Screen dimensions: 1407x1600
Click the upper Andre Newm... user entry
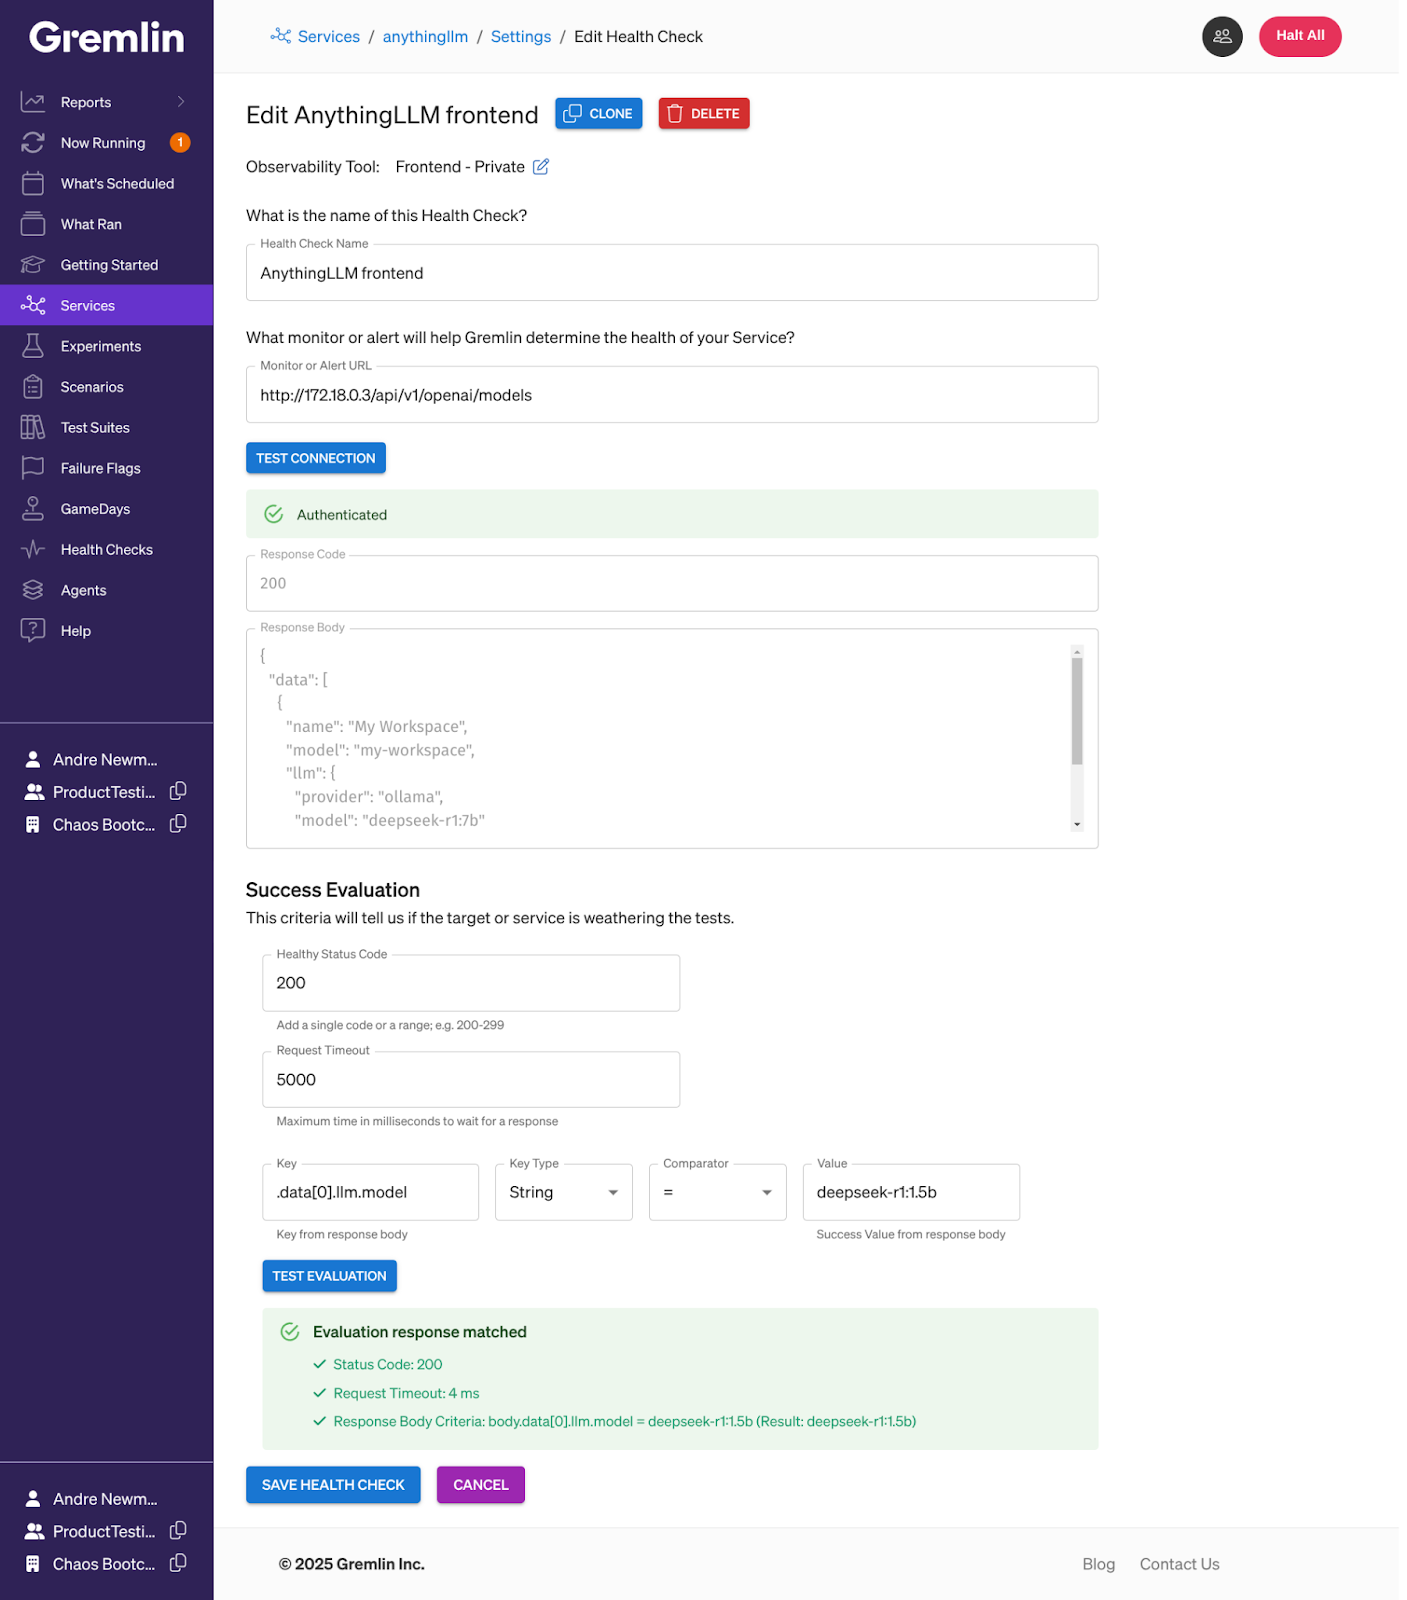[x=92, y=759]
